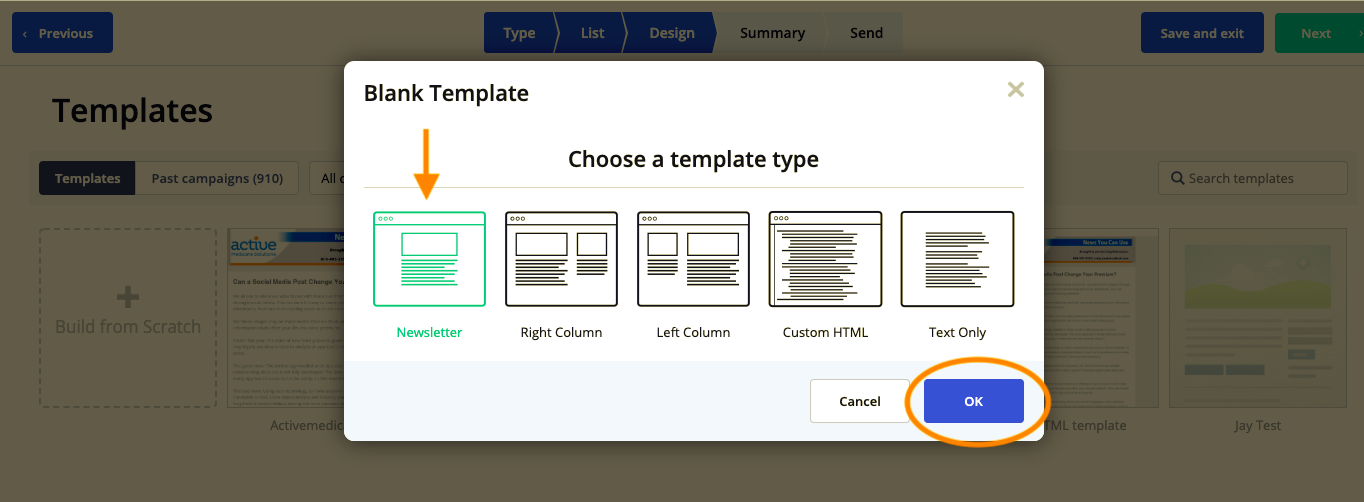Advance with the Next button
1364x502 pixels.
[x=1320, y=33]
